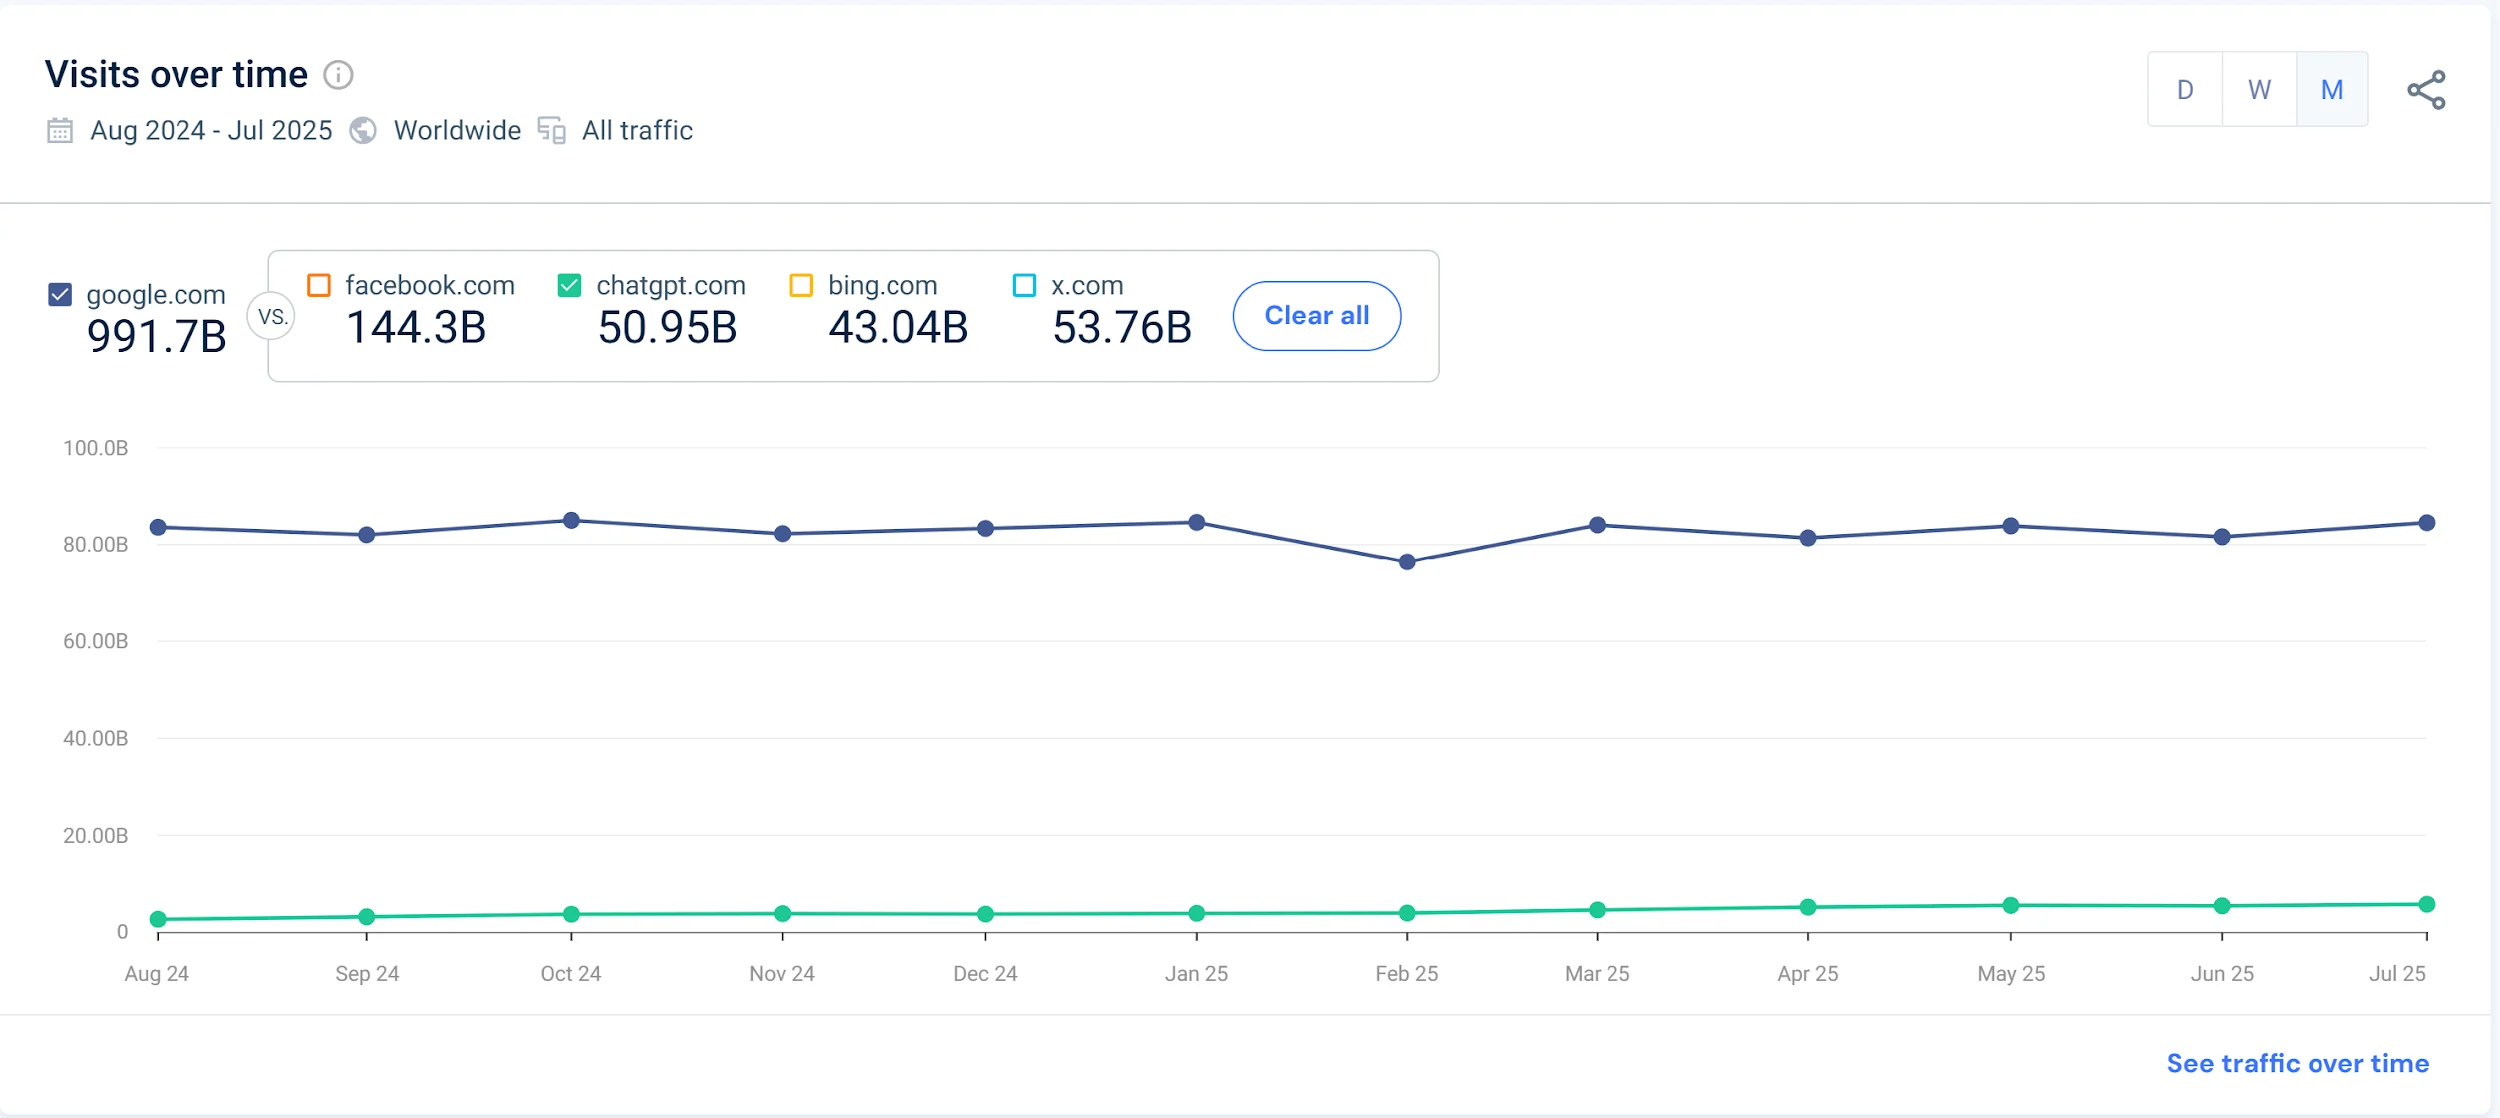Image resolution: width=2500 pixels, height=1118 pixels.
Task: Click chatgpt.com Jul 25 data point
Action: coord(2426,904)
